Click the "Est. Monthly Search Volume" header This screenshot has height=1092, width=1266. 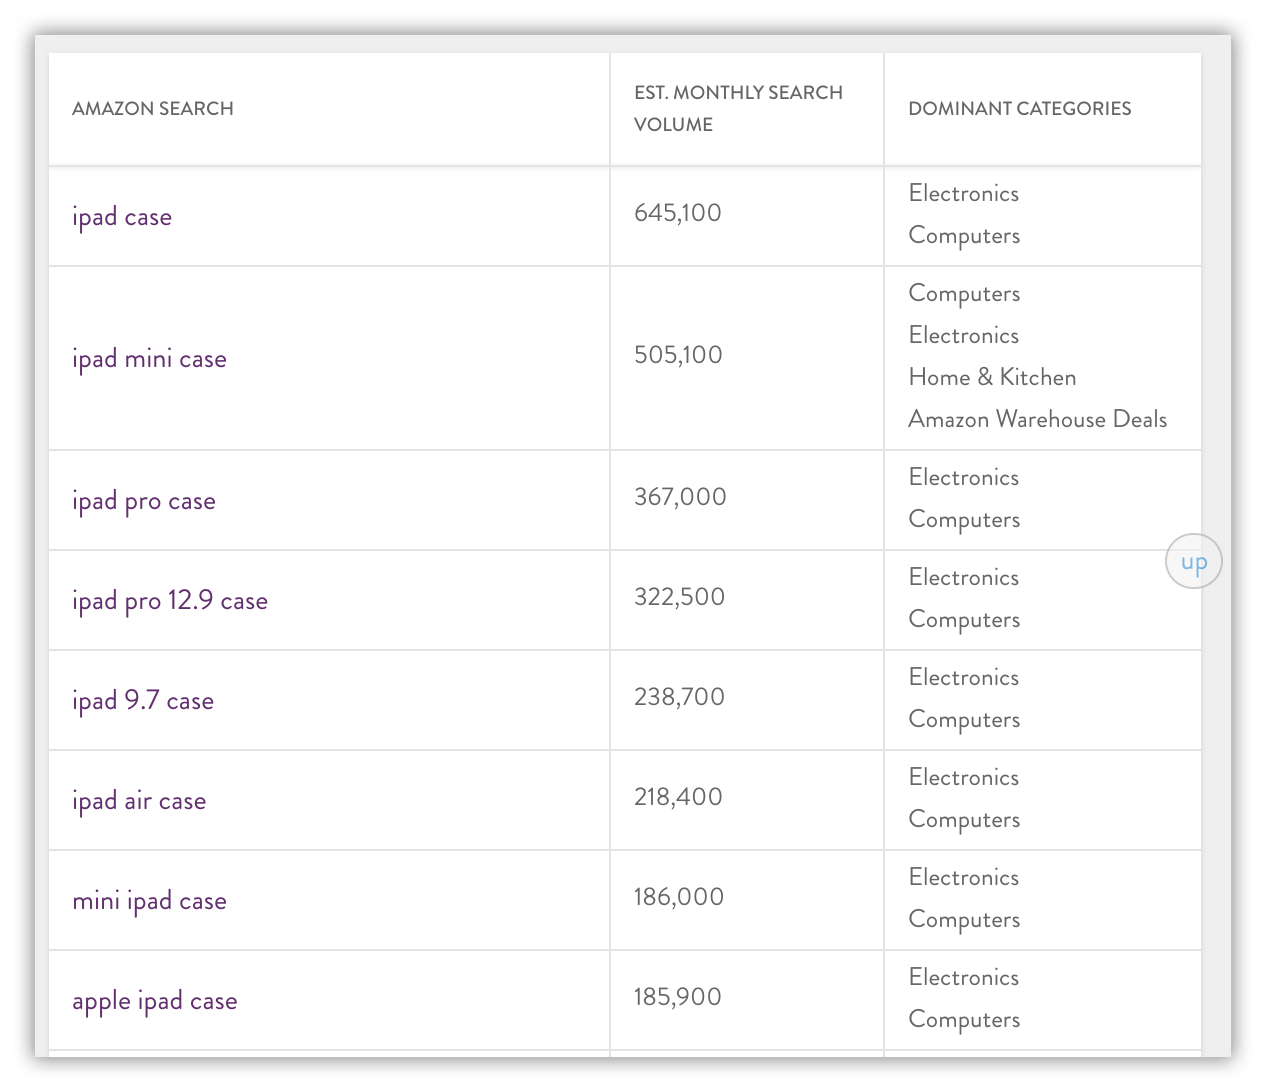pyautogui.click(x=738, y=108)
